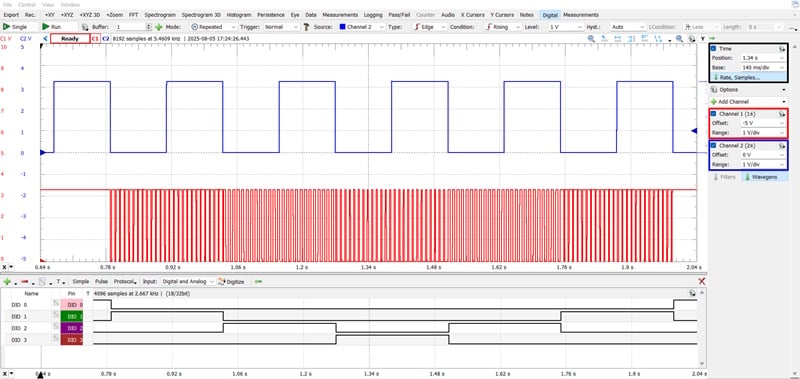Viewport: 800px width, 379px height.
Task: Expand the Options menu
Action: pos(748,89)
